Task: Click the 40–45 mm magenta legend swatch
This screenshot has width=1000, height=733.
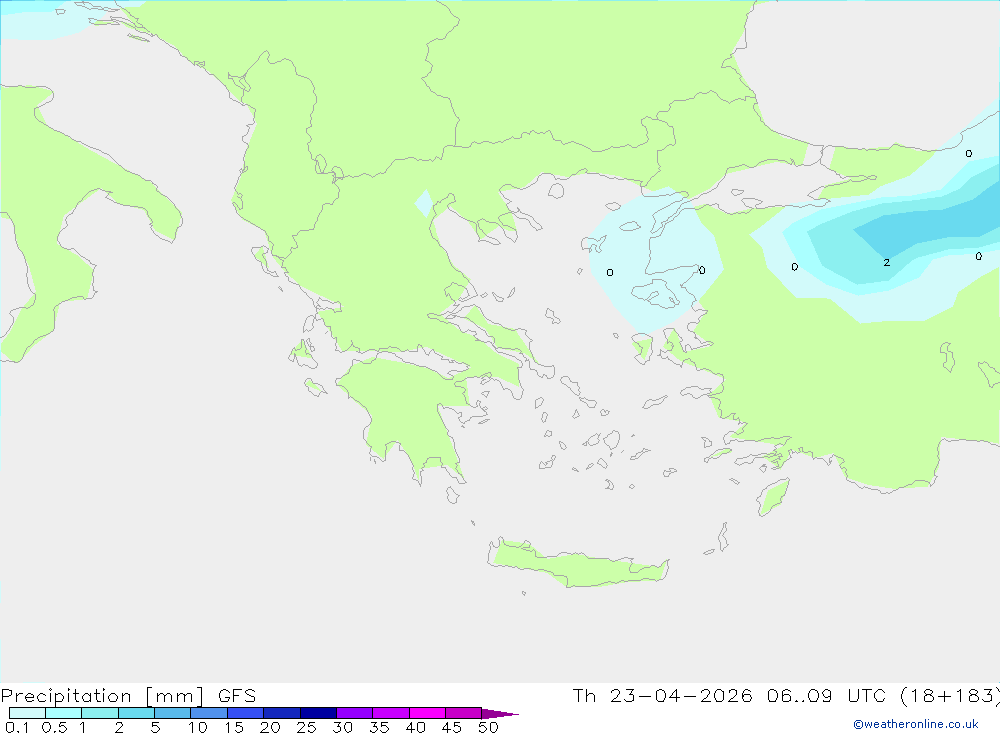Action: click(x=427, y=713)
